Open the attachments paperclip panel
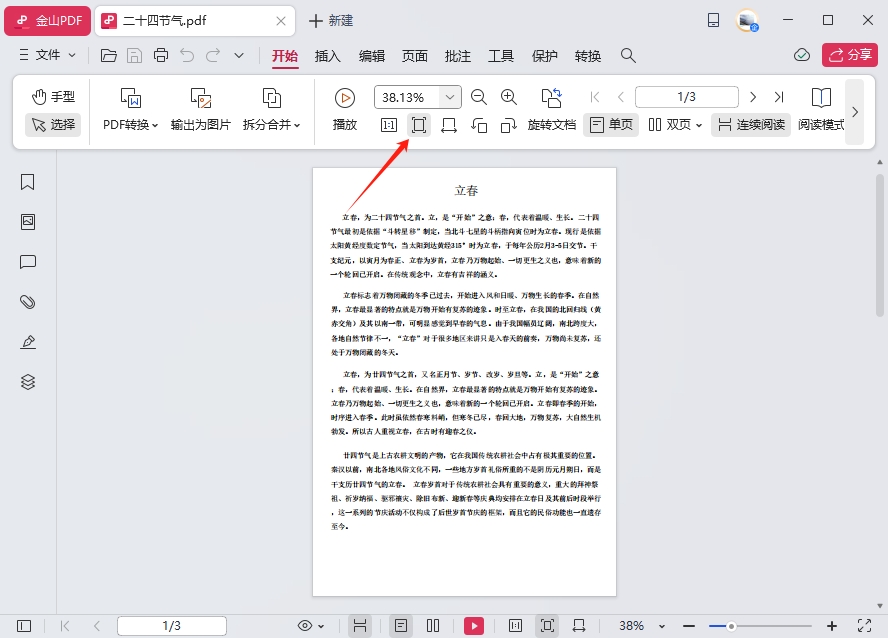This screenshot has width=888, height=638. [28, 302]
